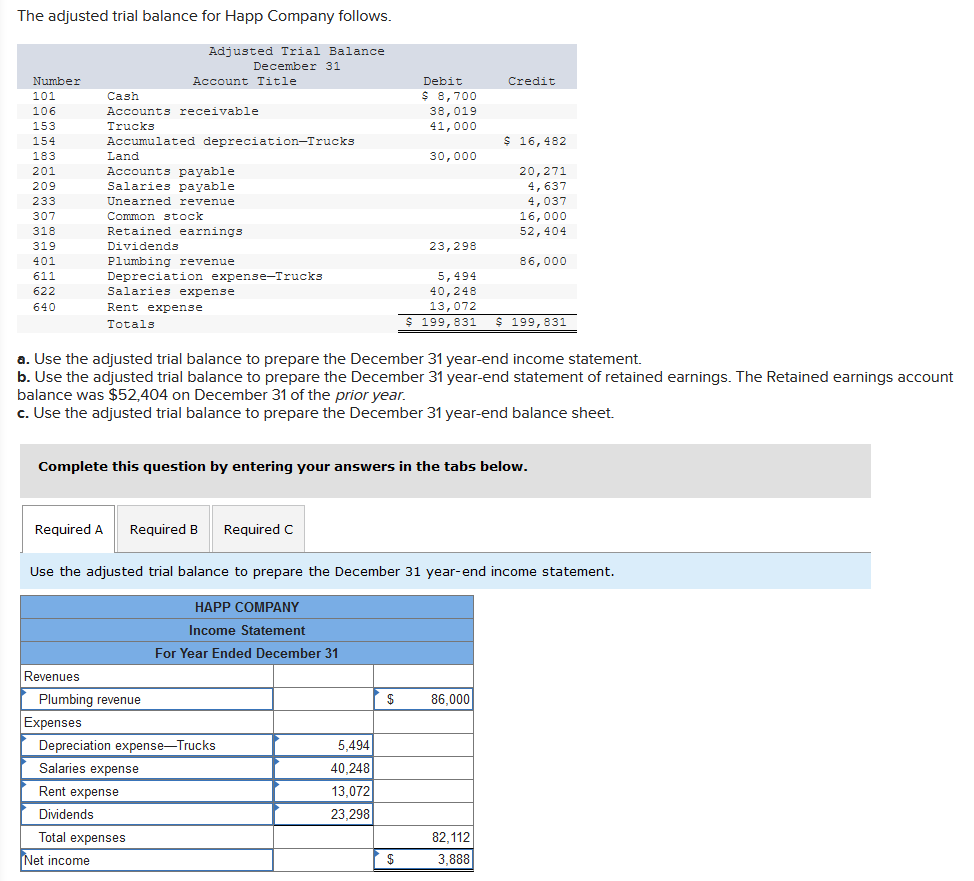The height and width of the screenshot is (881, 974).
Task: Click the Common stock 16,000 credit value
Action: (x=543, y=216)
